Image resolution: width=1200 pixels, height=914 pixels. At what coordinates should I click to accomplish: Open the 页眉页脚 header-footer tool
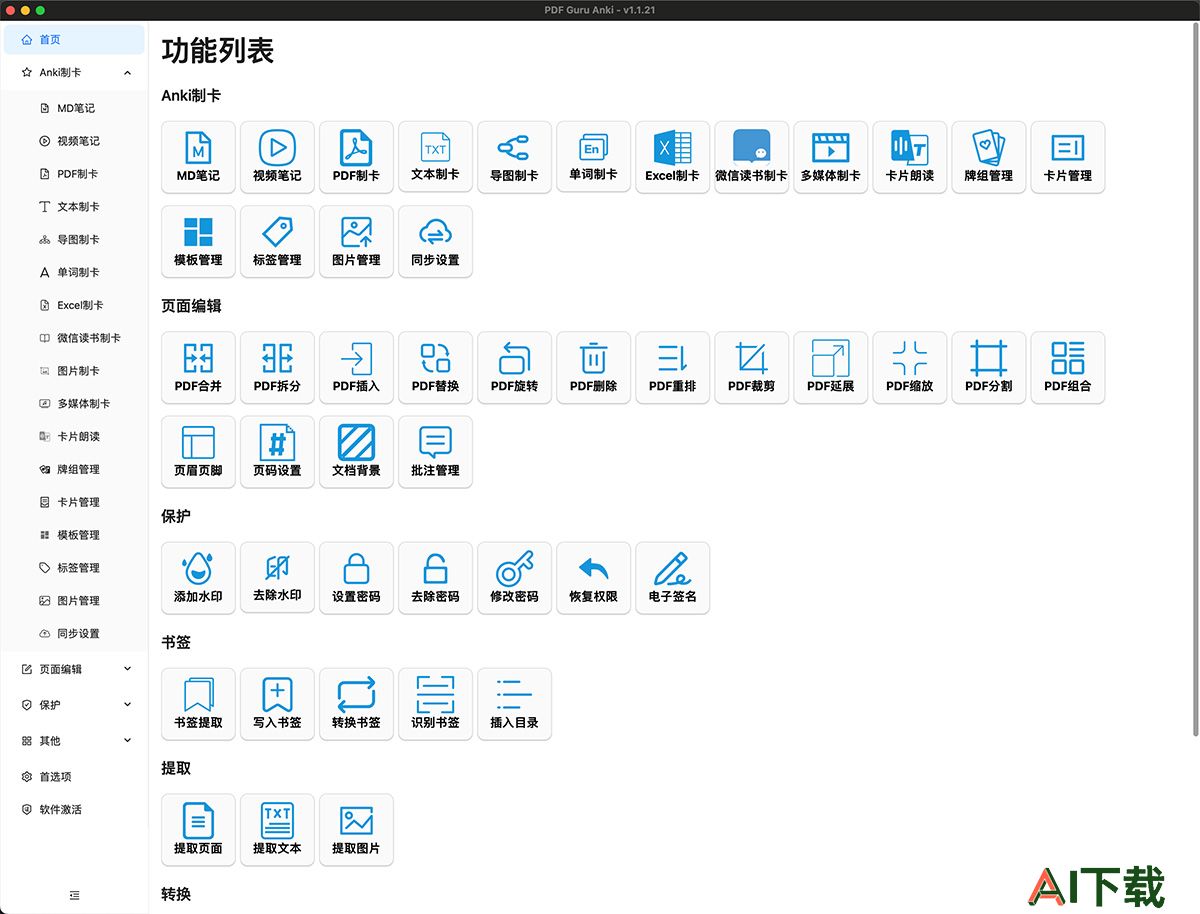(x=198, y=451)
